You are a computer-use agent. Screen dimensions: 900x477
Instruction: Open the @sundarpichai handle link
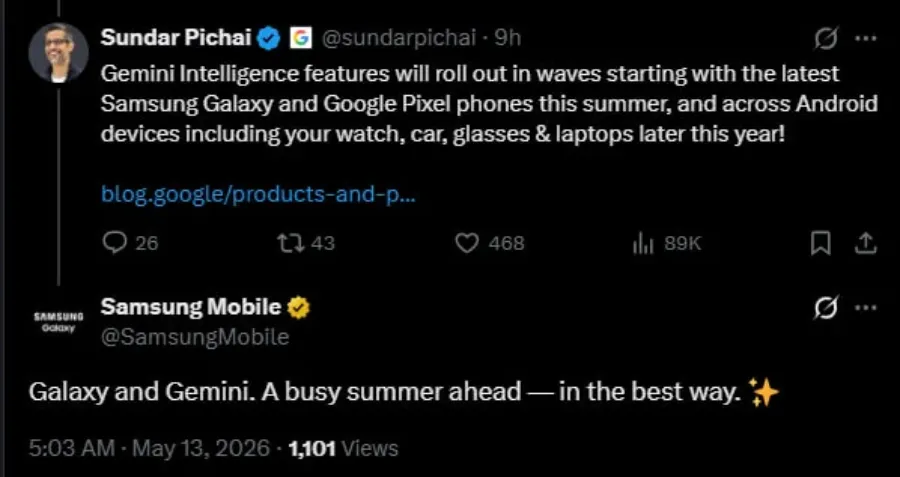click(398, 38)
